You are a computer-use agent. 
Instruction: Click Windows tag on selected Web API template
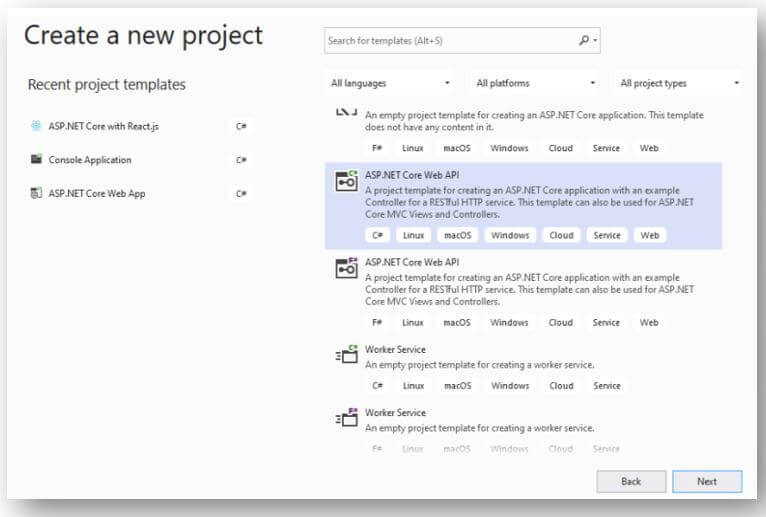[510, 235]
